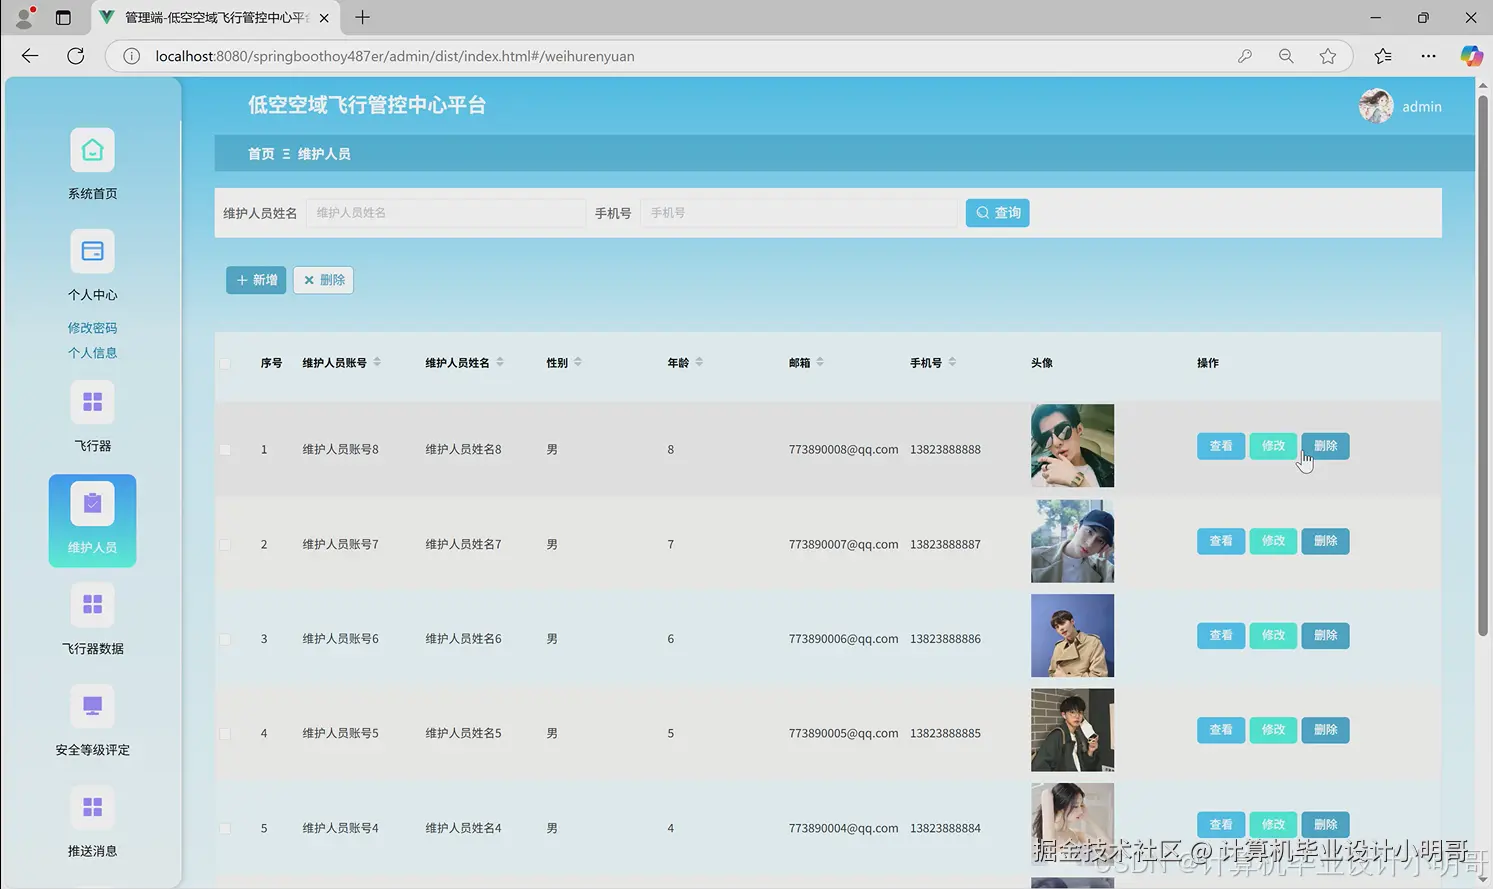Image resolution: width=1493 pixels, height=889 pixels.
Task: Open the 飞行器 grid icon in sidebar
Action: [x=92, y=402]
